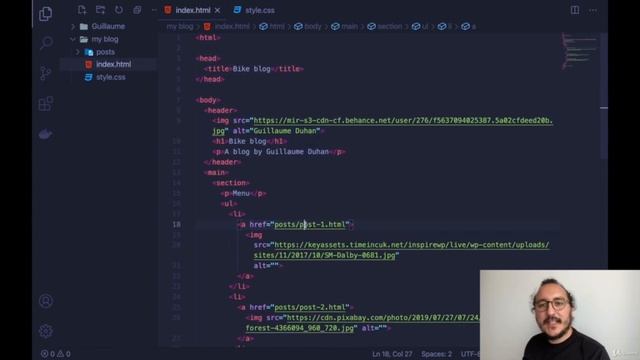
Task: Click the Spaces: 2 status item
Action: click(x=436, y=354)
